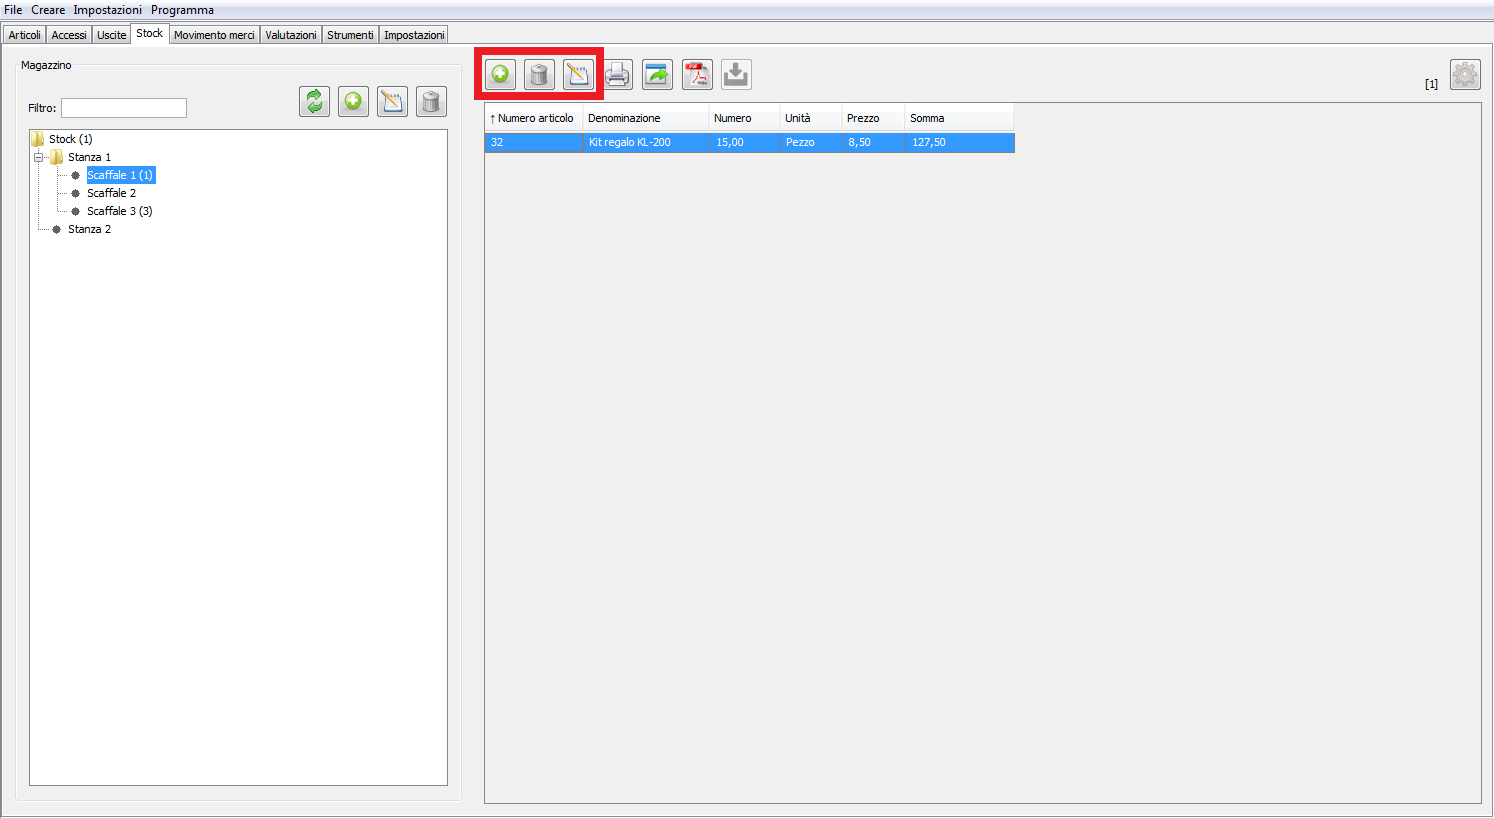This screenshot has height=818, width=1494.
Task: Click the trash icon in Magazzino panel
Action: coord(431,101)
